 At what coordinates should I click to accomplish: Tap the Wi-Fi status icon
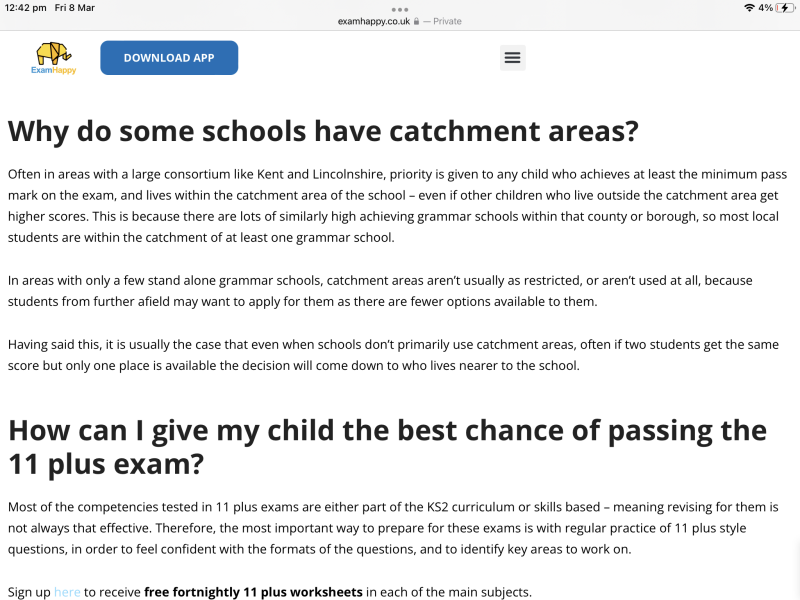(x=749, y=8)
